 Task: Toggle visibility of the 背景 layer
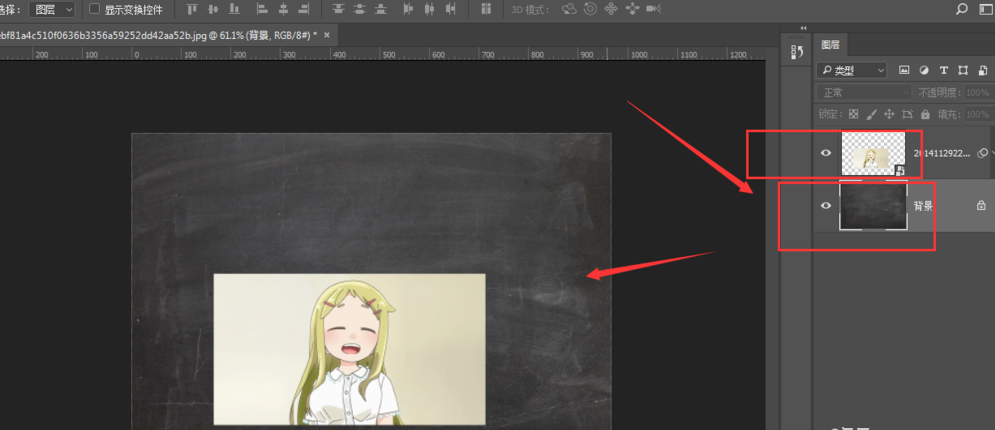[826, 205]
